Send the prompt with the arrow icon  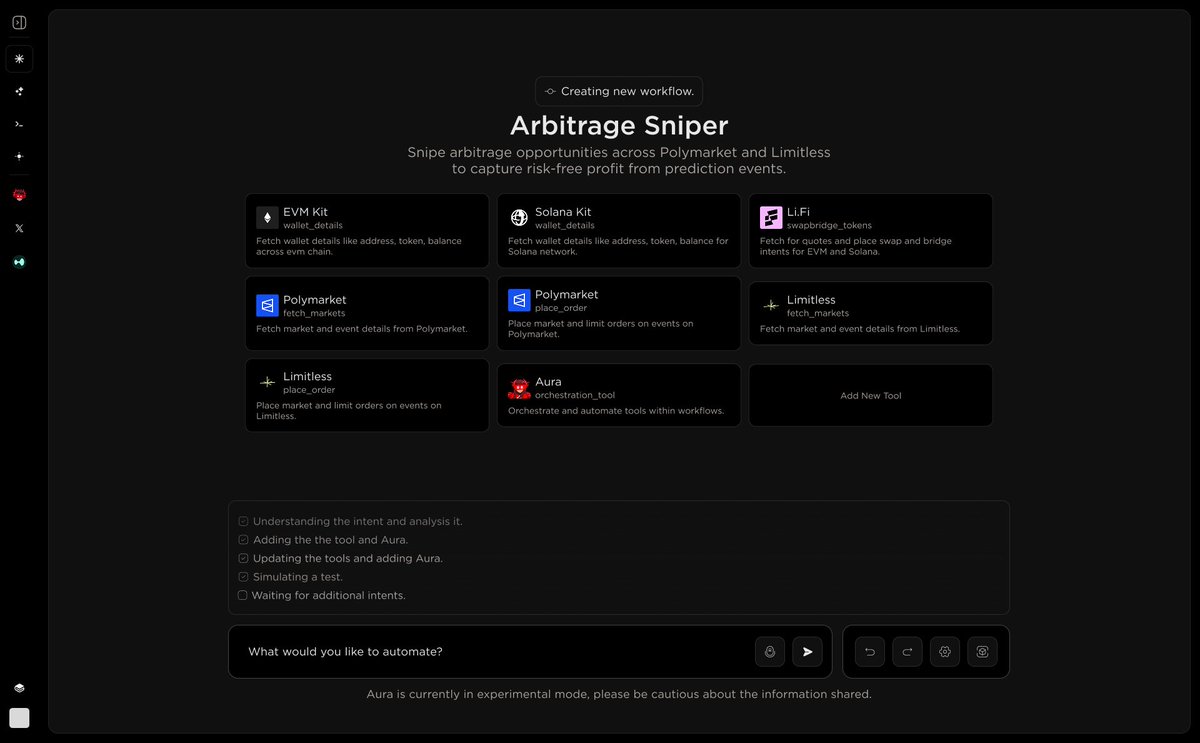pyautogui.click(x=807, y=652)
